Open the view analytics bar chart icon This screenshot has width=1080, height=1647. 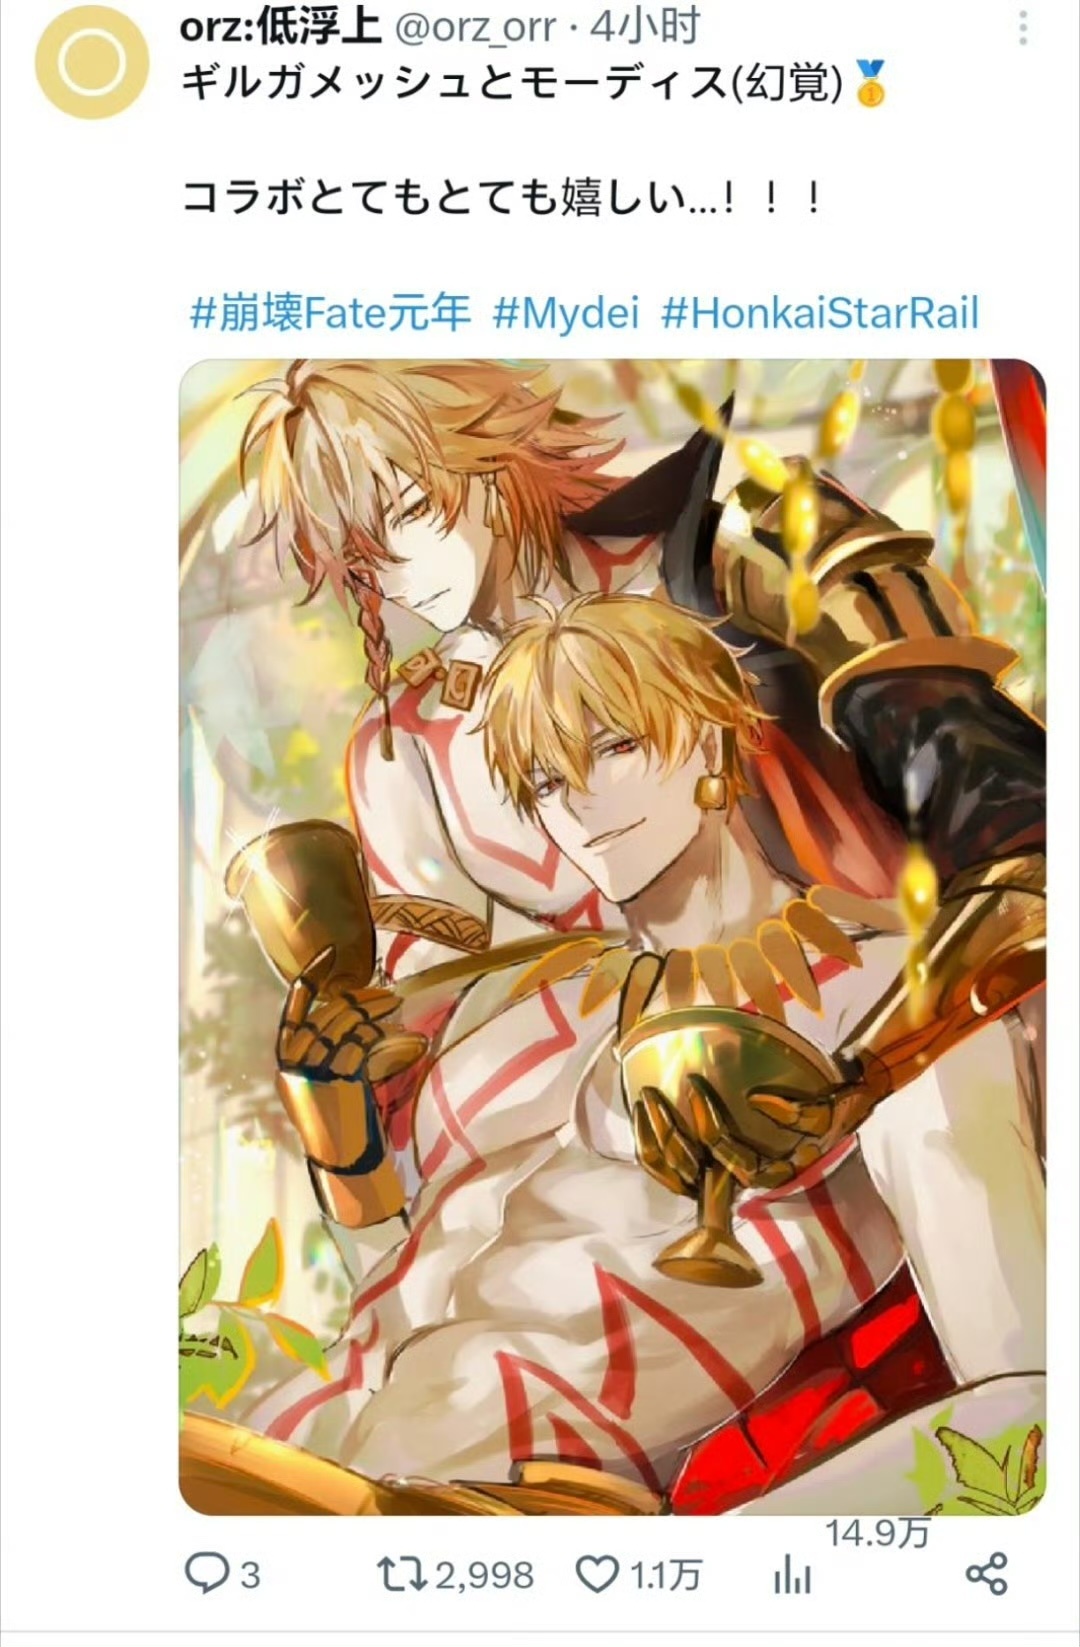(x=792, y=1575)
